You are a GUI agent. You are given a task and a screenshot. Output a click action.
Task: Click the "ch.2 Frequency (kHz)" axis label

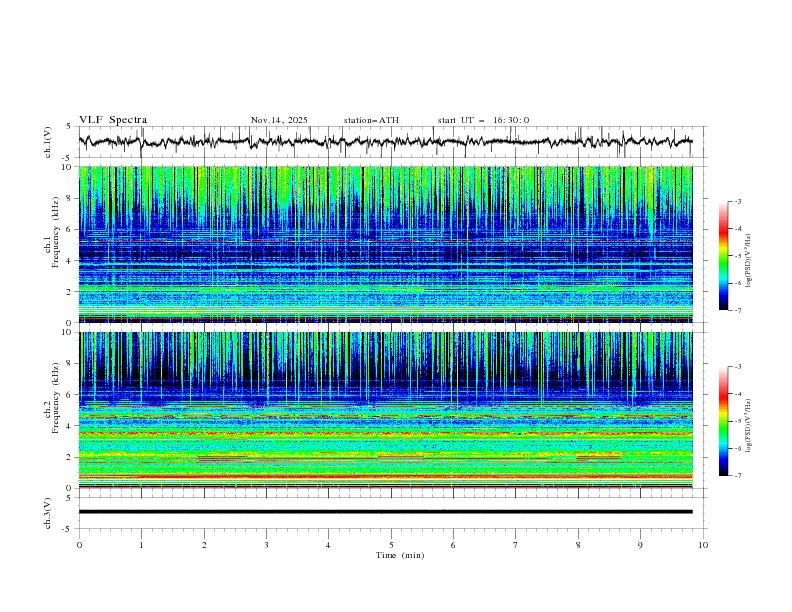tap(52, 397)
